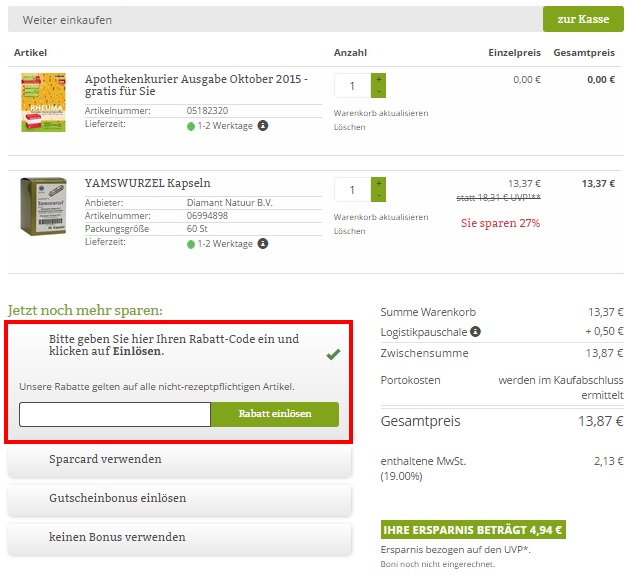Click Löschen to remove YAMSWURZEL Kapseln

pos(350,231)
